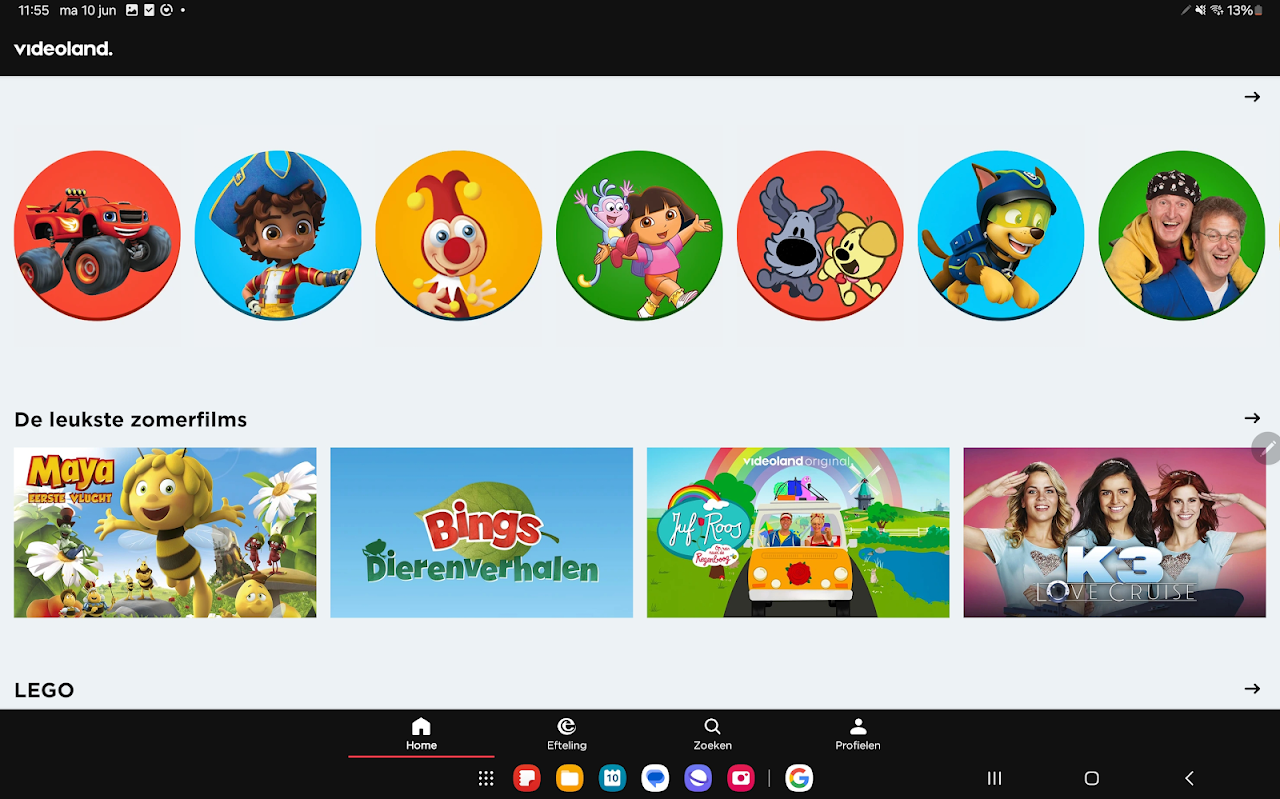Image resolution: width=1280 pixels, height=799 pixels.
Task: Tap the Videoland logo
Action: (63, 49)
